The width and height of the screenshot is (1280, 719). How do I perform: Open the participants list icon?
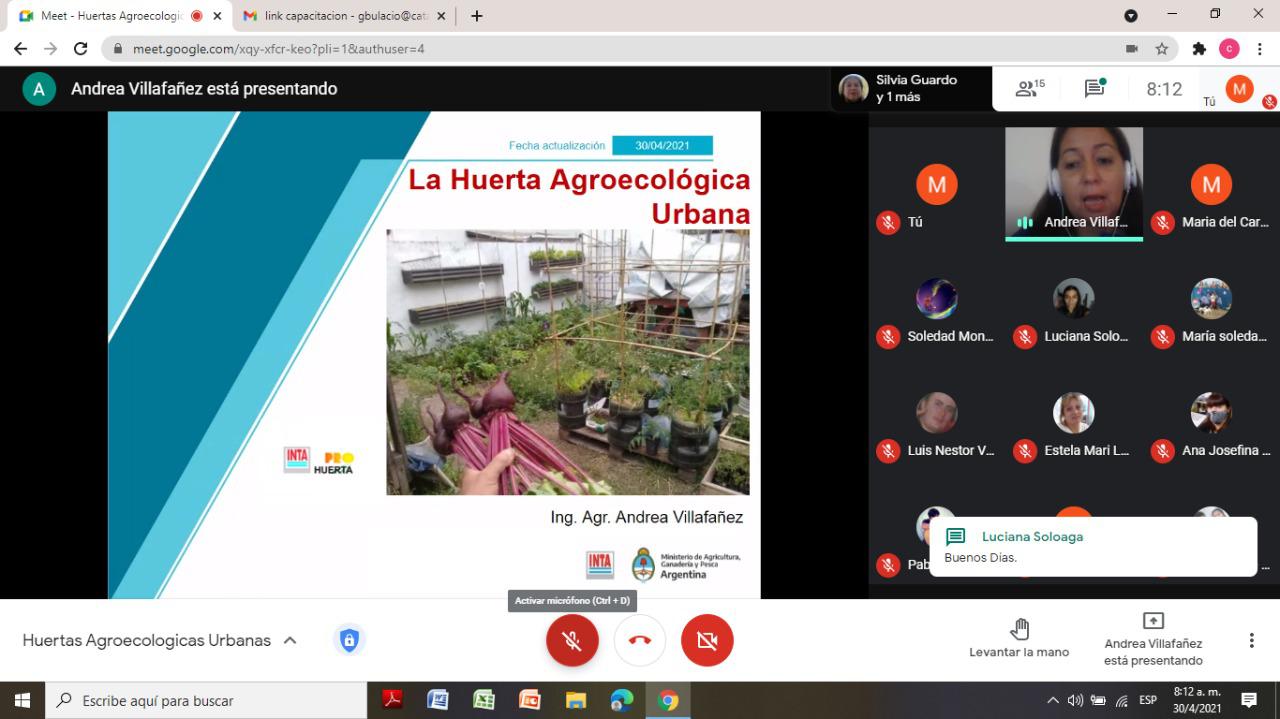point(1028,89)
